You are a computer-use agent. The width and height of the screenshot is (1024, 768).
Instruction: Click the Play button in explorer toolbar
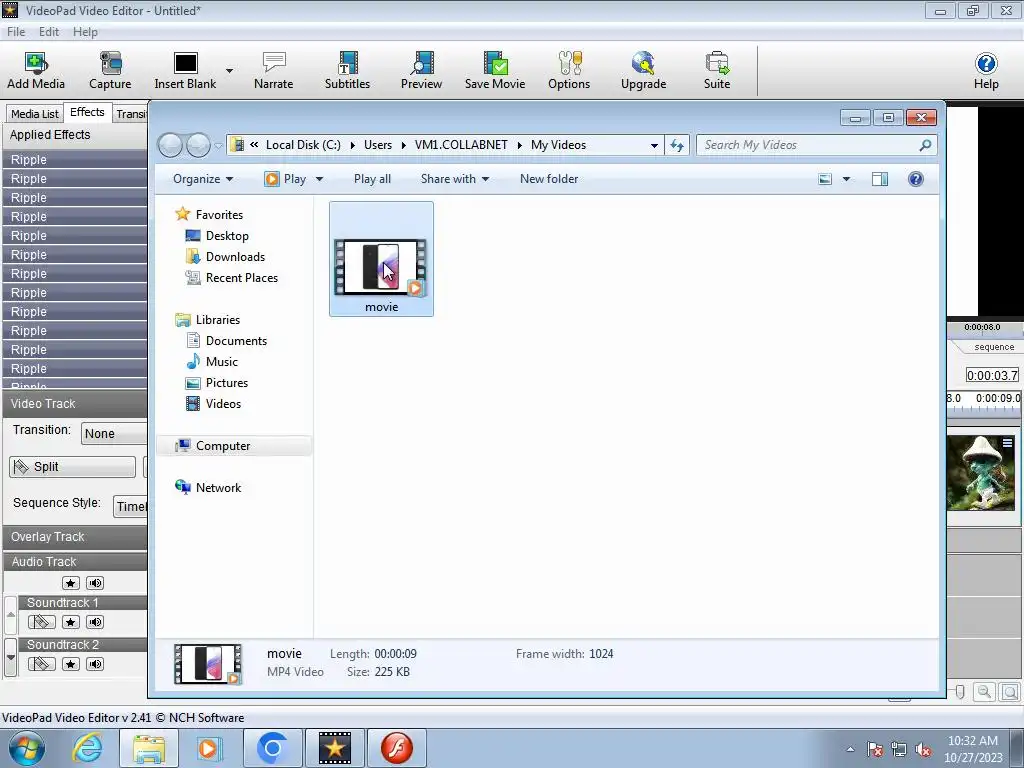click(285, 179)
